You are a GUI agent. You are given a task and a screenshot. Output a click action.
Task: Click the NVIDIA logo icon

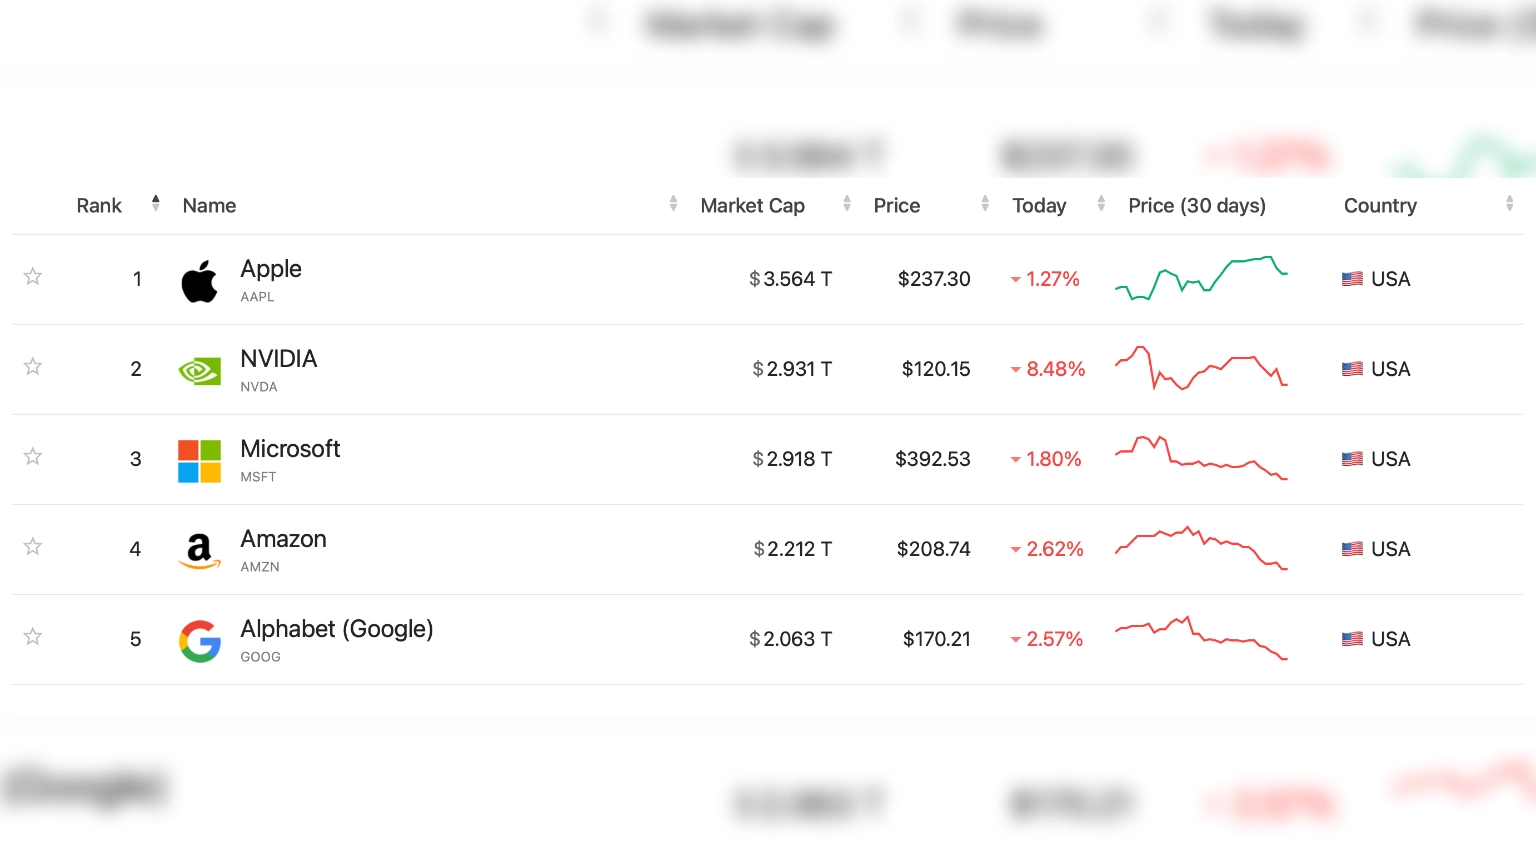pos(199,371)
